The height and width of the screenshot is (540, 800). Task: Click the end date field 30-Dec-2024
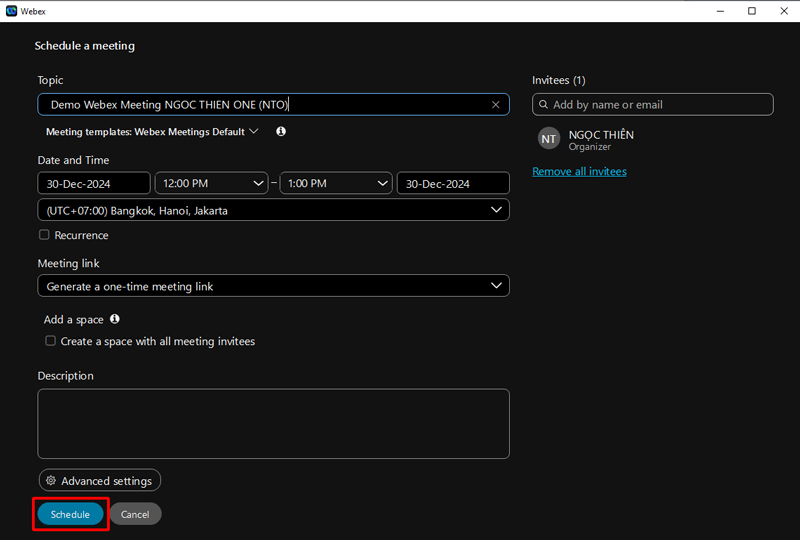(x=453, y=183)
